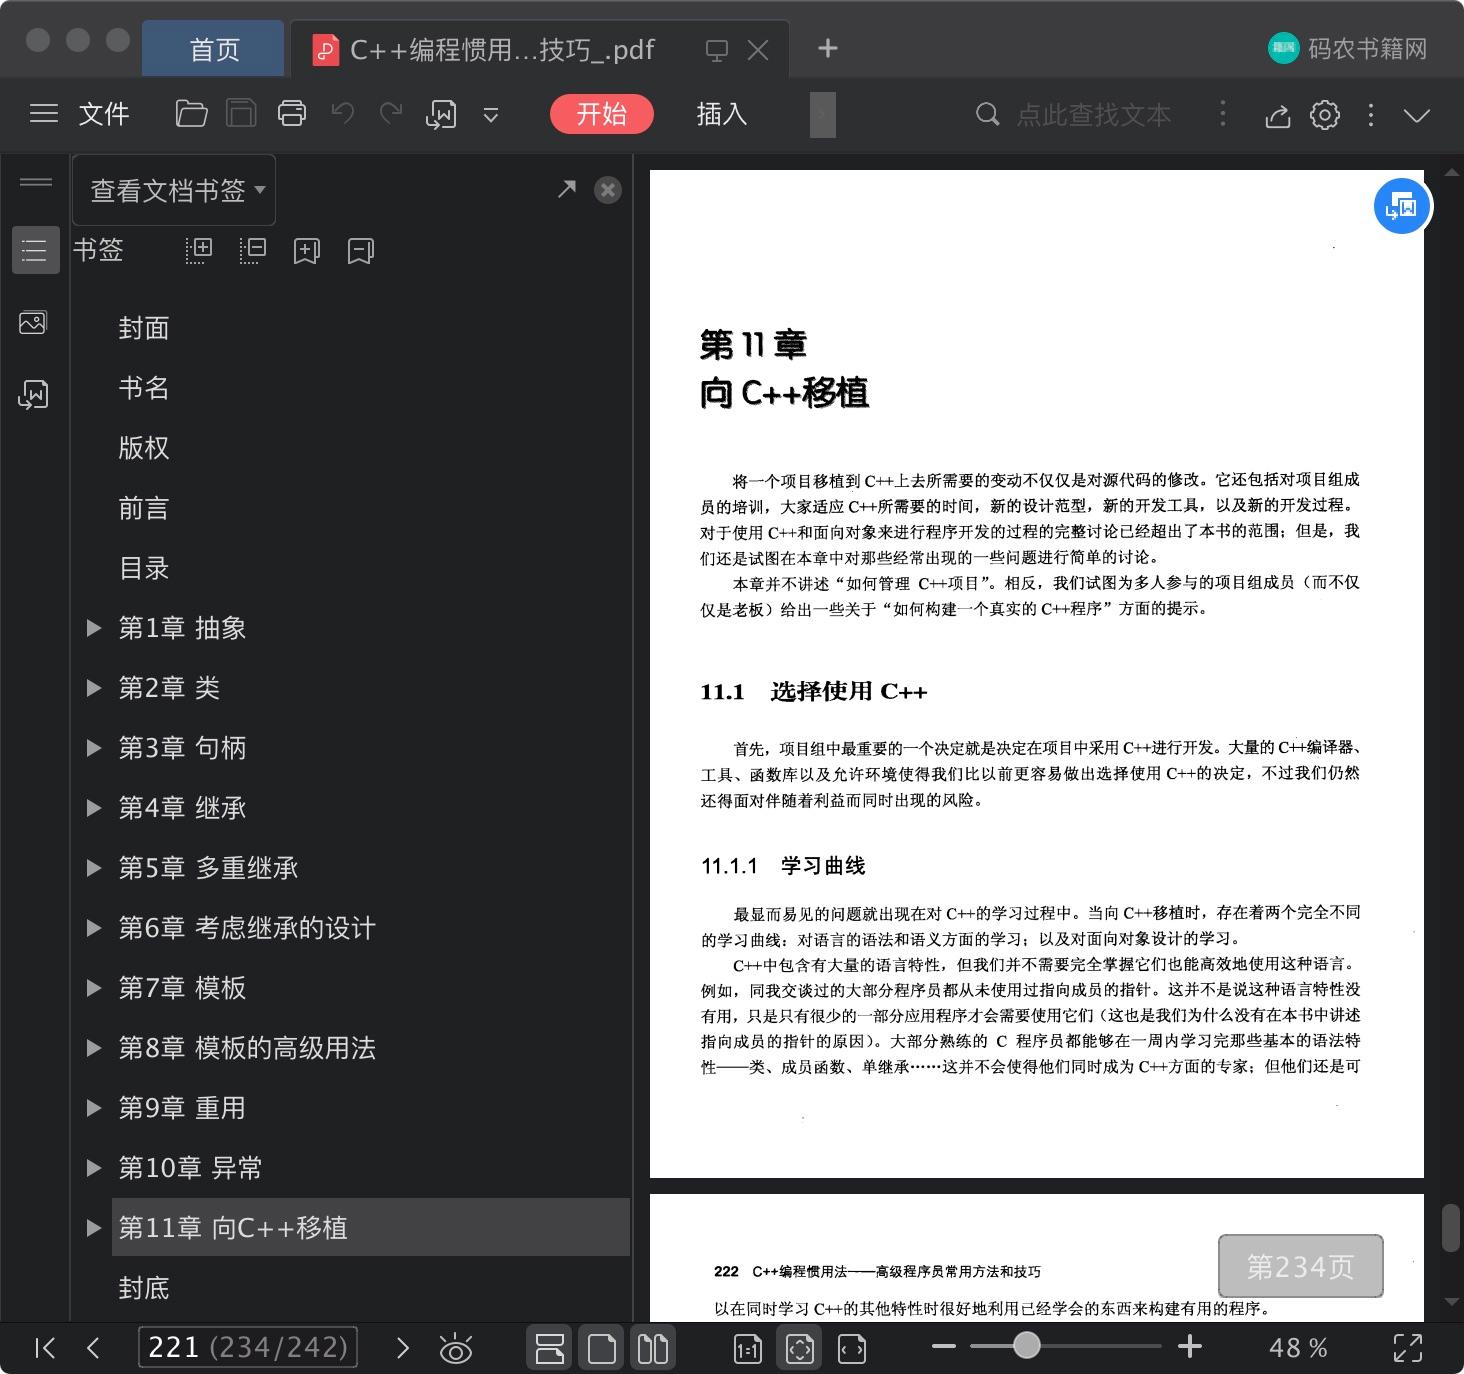Click the open folder icon
Image resolution: width=1464 pixels, height=1374 pixels.
[191, 114]
